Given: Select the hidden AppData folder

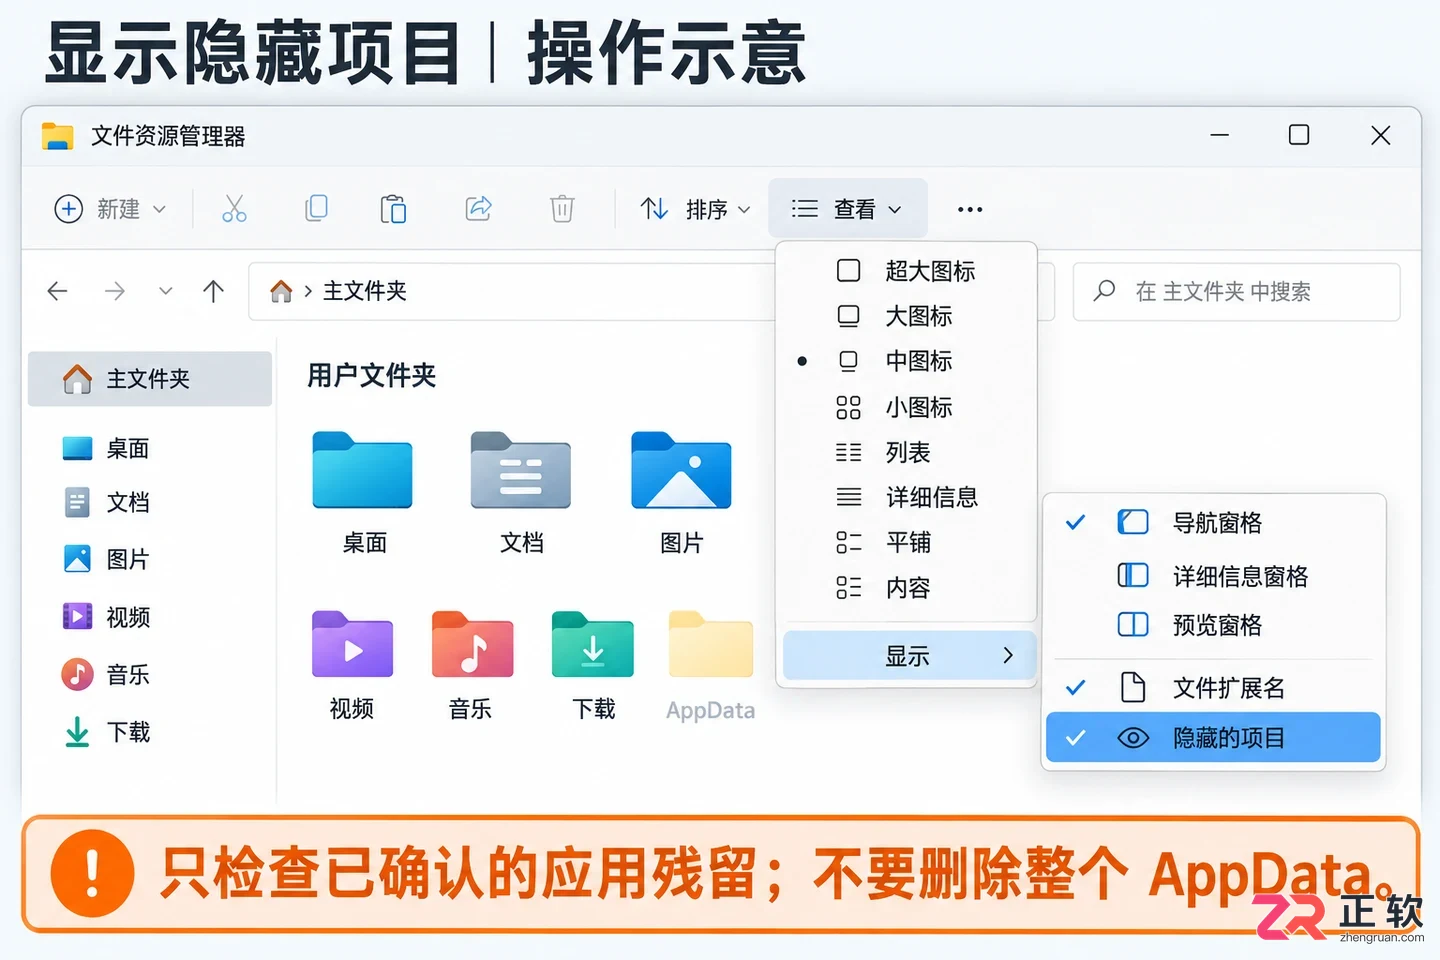Looking at the screenshot, I should (x=711, y=665).
